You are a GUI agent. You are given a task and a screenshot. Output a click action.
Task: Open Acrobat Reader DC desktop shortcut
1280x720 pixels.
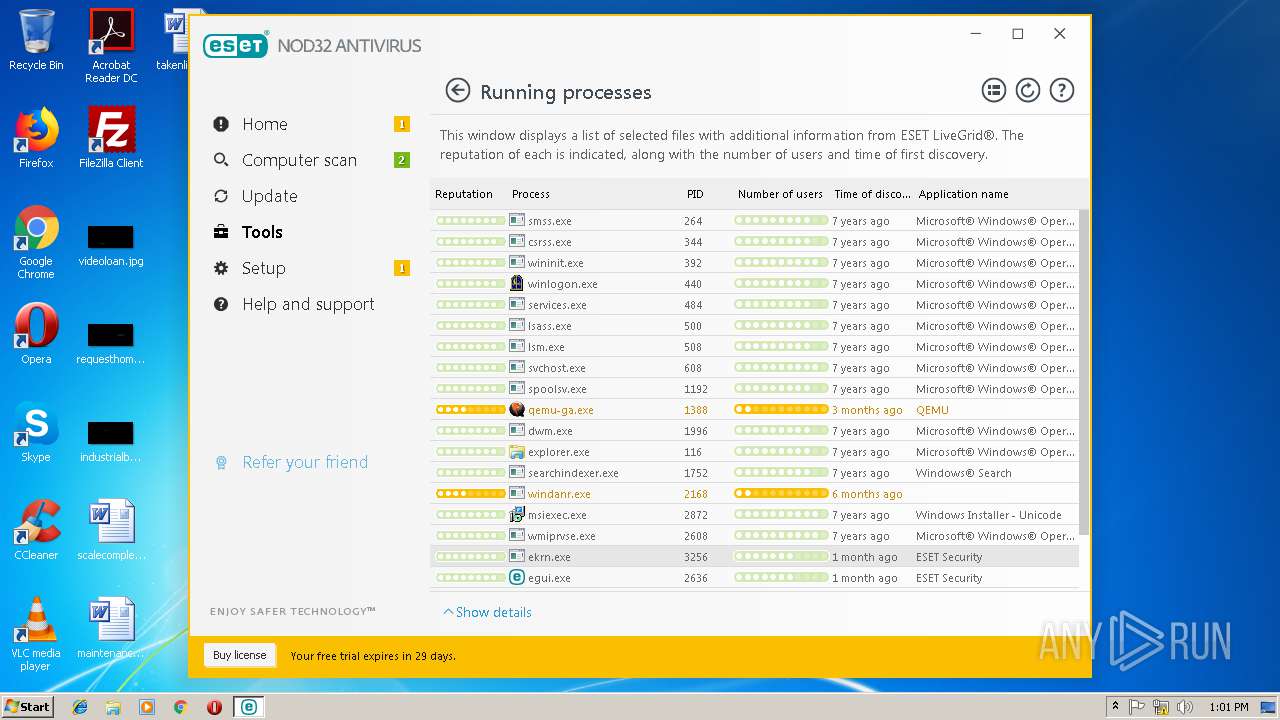[111, 46]
